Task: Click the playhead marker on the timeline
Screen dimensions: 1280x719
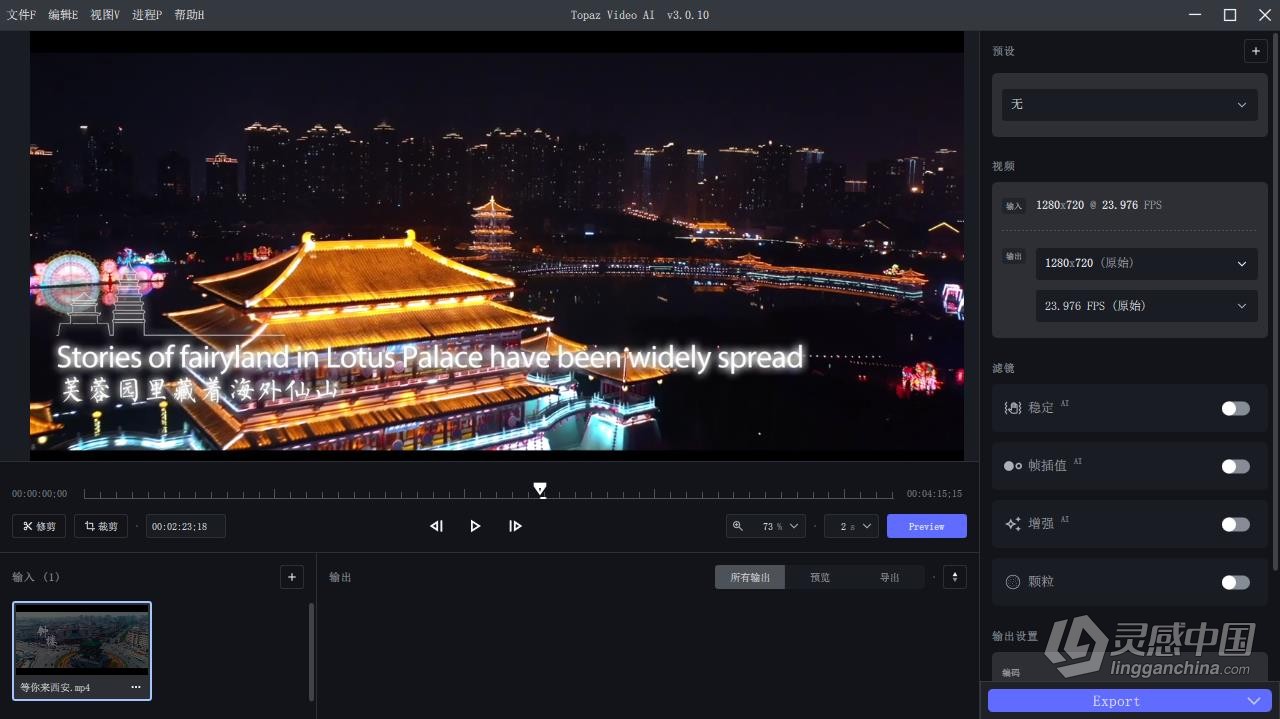Action: 541,489
